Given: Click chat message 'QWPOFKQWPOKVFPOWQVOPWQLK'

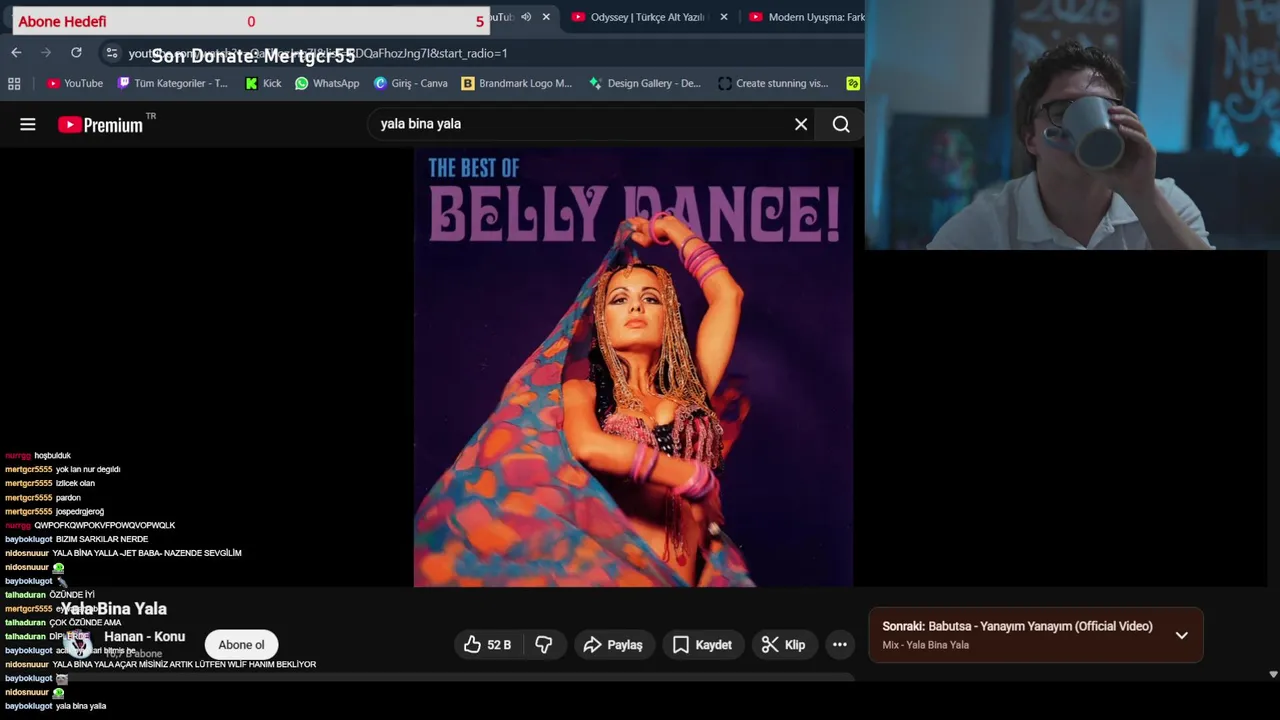Looking at the screenshot, I should (x=105, y=525).
